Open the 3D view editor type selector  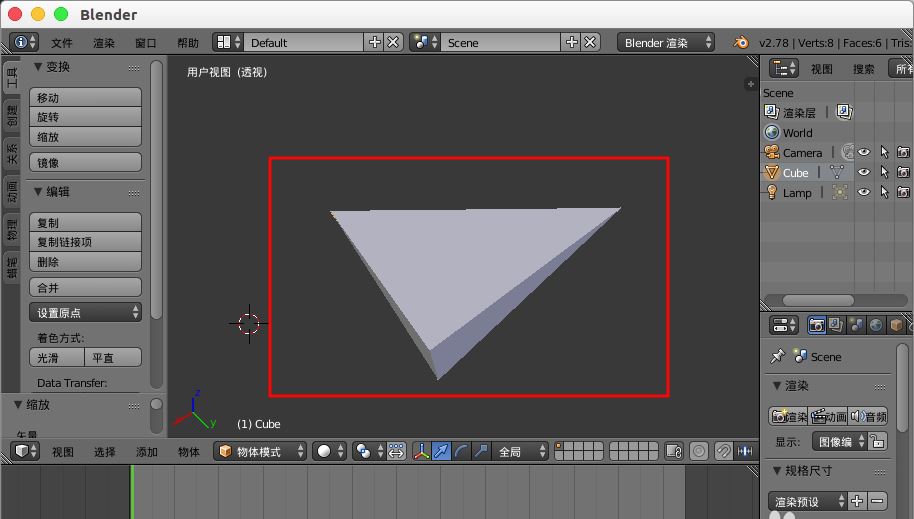[x=25, y=451]
